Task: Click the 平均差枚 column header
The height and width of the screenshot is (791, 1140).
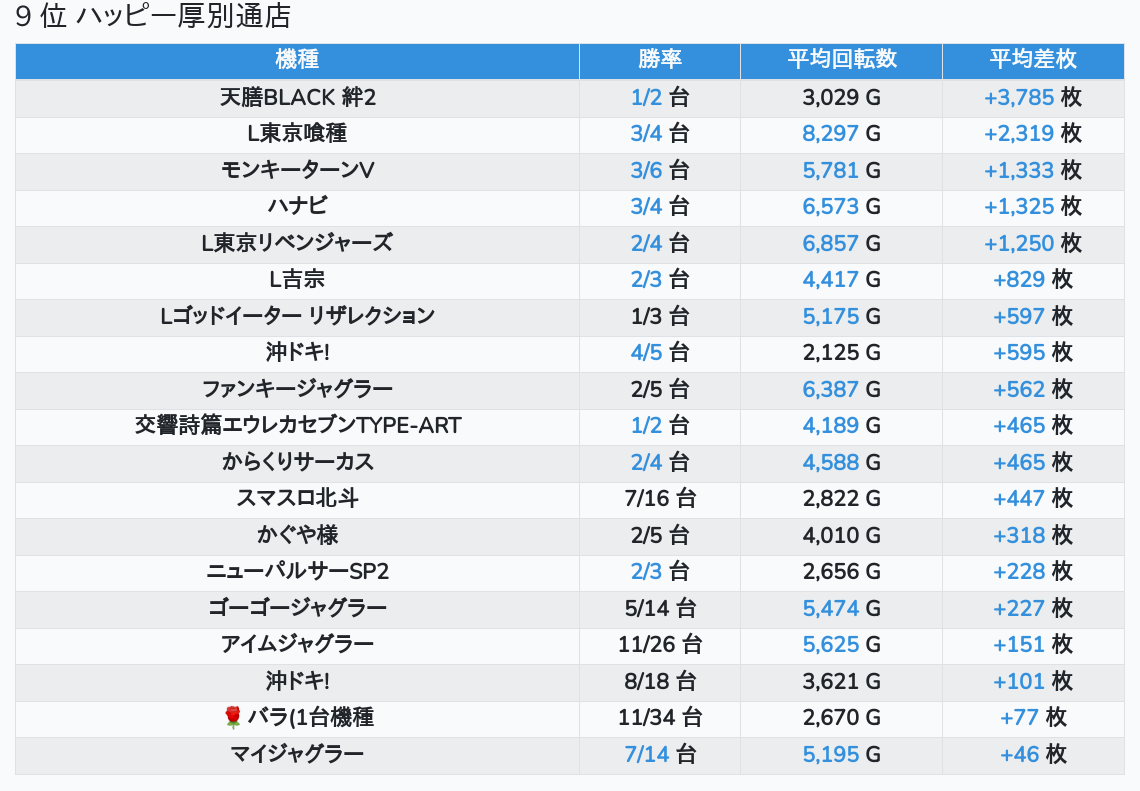Action: pyautogui.click(x=1032, y=59)
